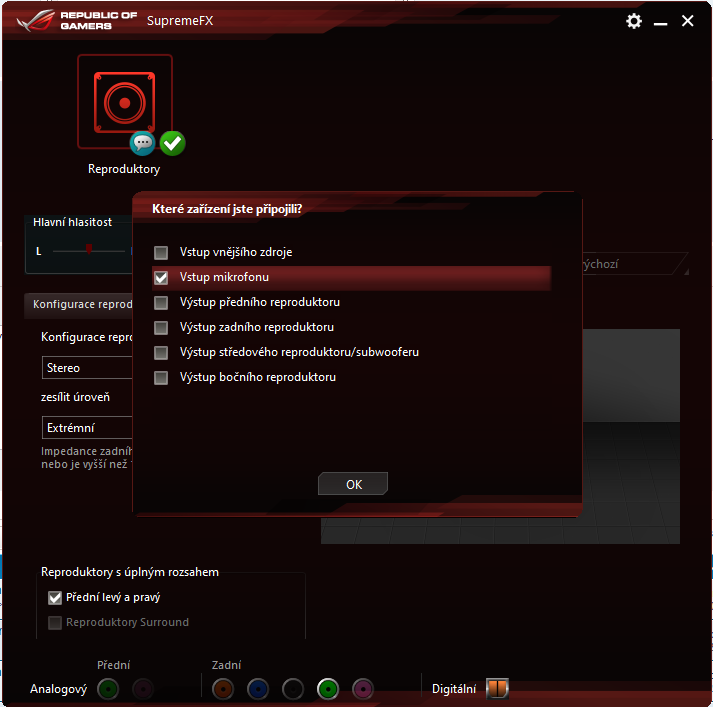
Task: Open the Stereo speaker configuration dropdown
Action: [87, 367]
